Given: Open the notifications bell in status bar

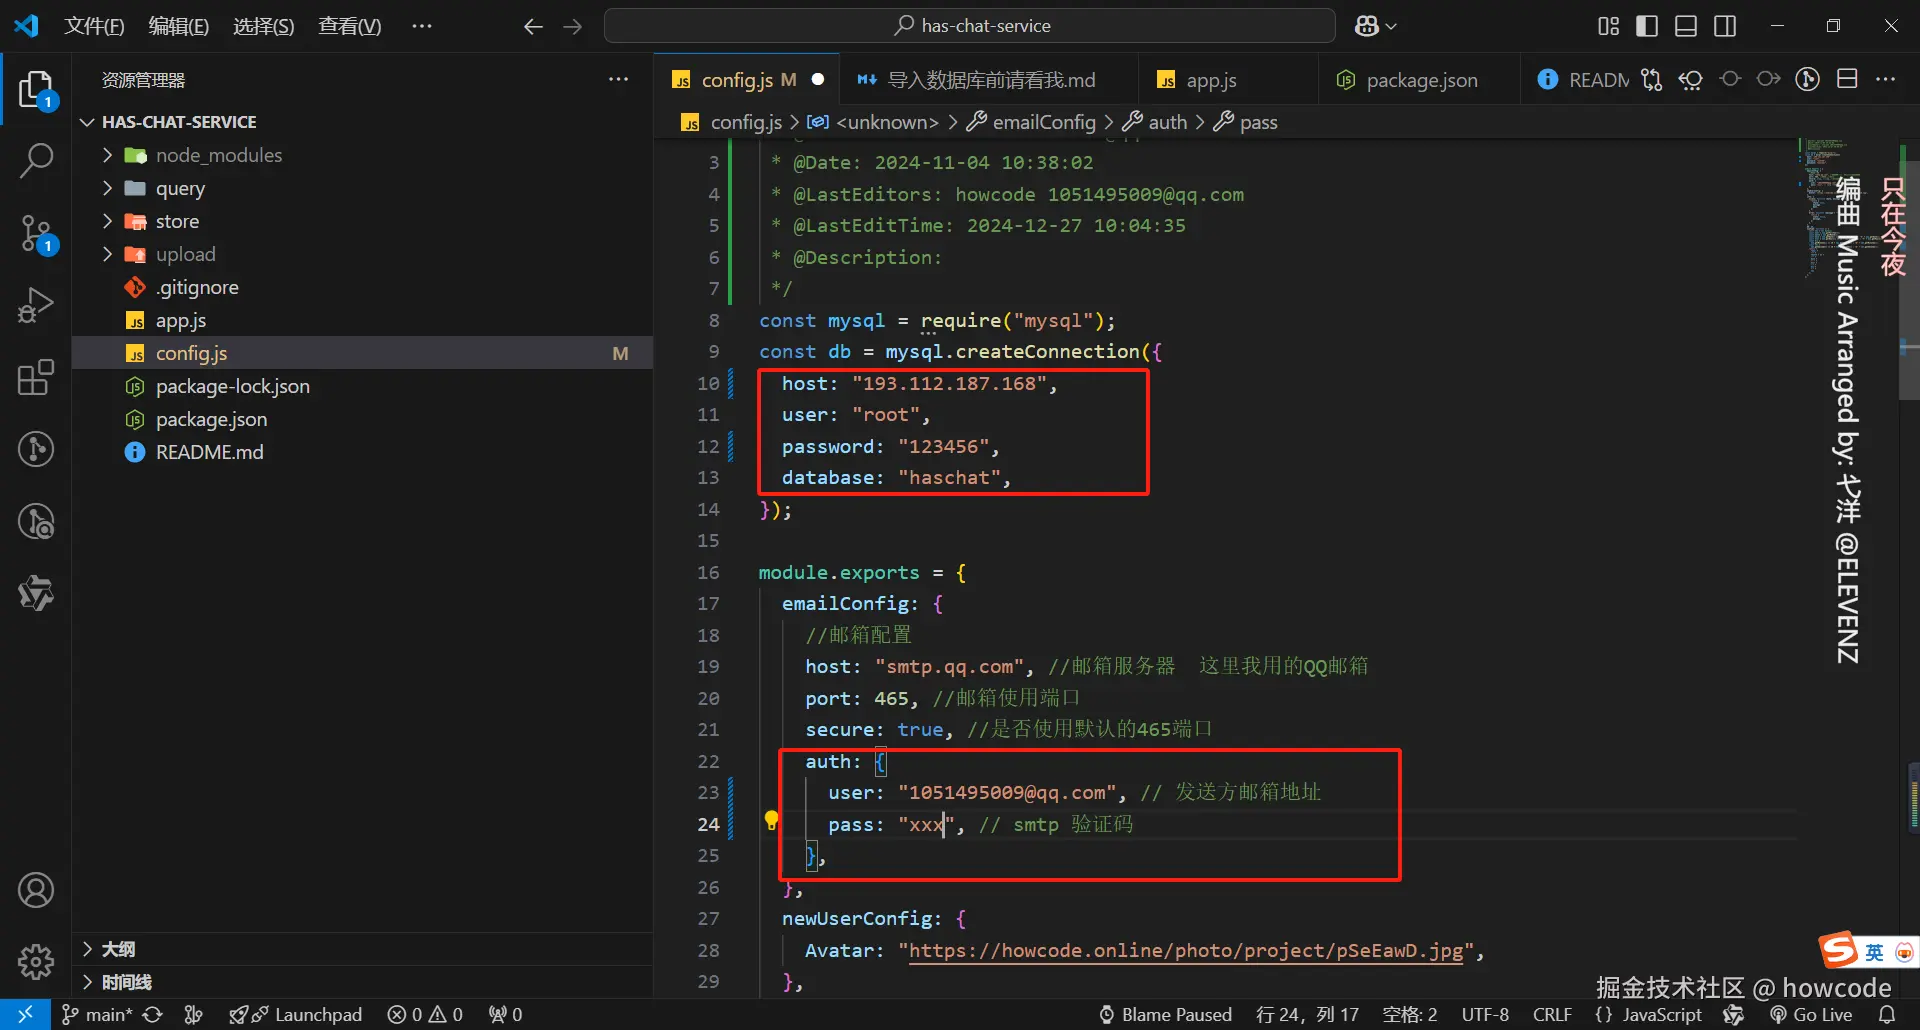Looking at the screenshot, I should tap(1887, 1014).
